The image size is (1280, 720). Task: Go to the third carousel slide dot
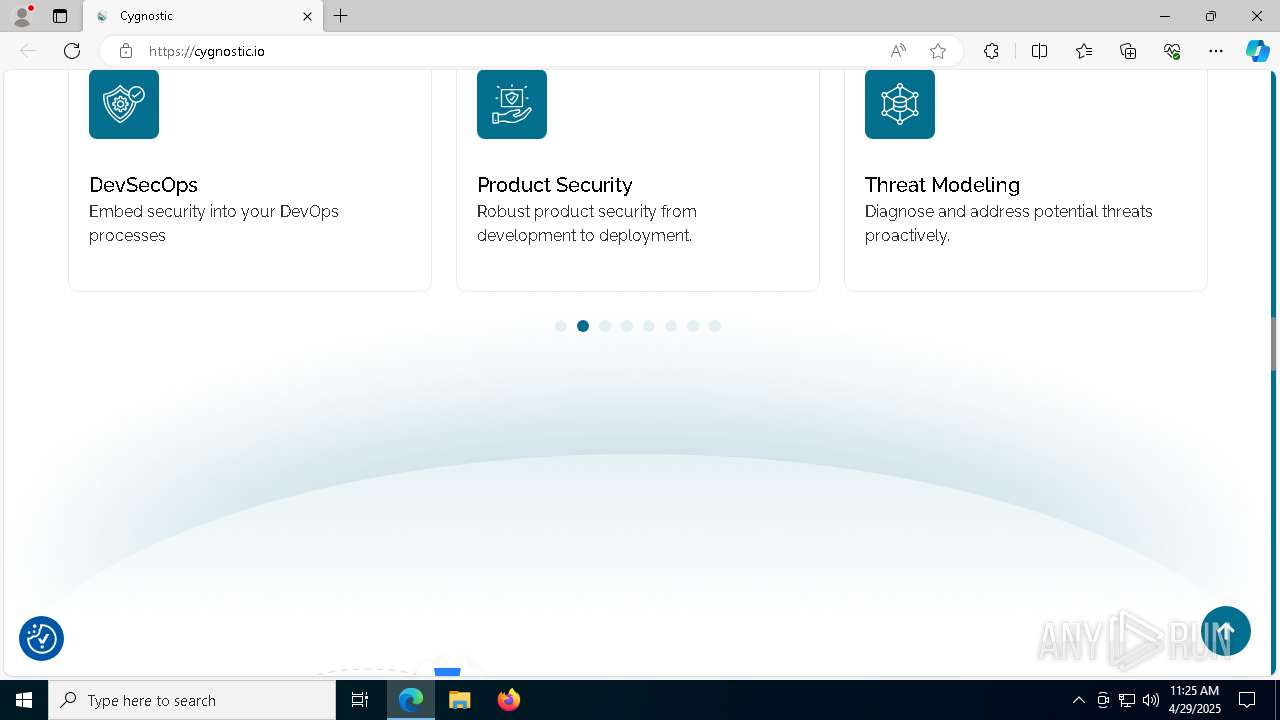[x=605, y=326]
